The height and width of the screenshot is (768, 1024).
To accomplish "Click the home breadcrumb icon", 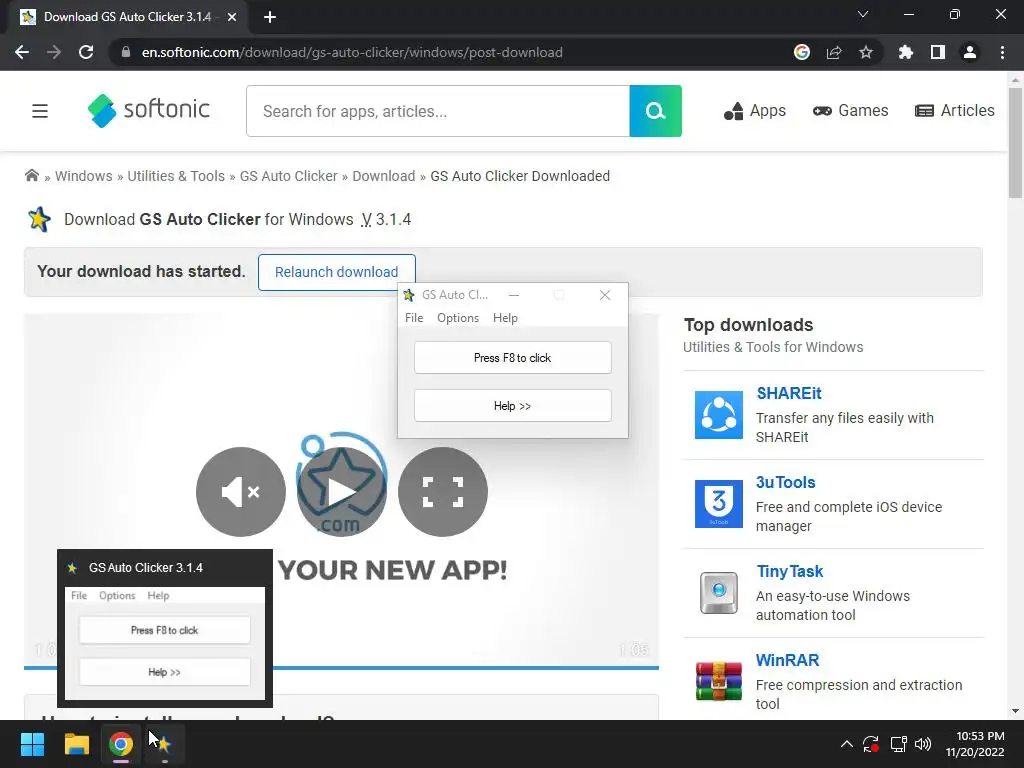I will pyautogui.click(x=31, y=175).
